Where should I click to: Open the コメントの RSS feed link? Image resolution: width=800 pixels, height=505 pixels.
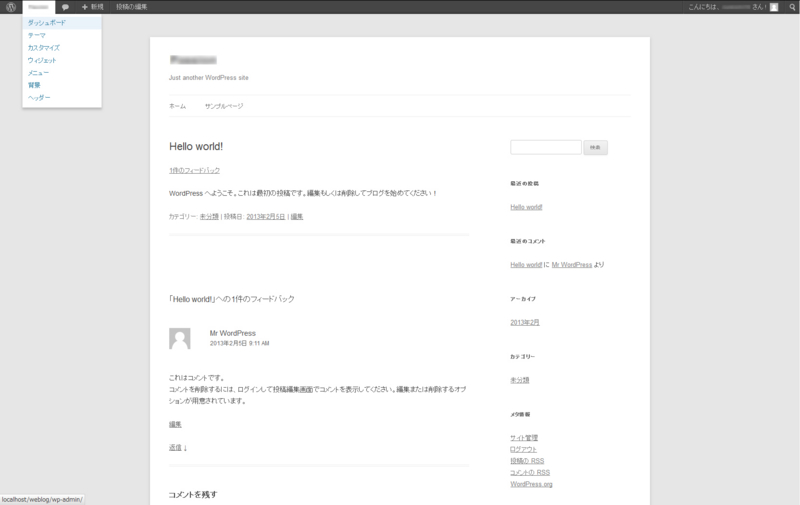(x=530, y=472)
